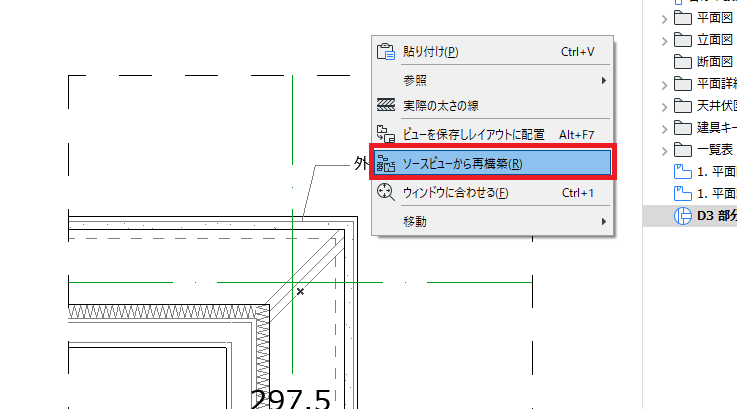Click the x marker in the drawing

[x=300, y=292]
